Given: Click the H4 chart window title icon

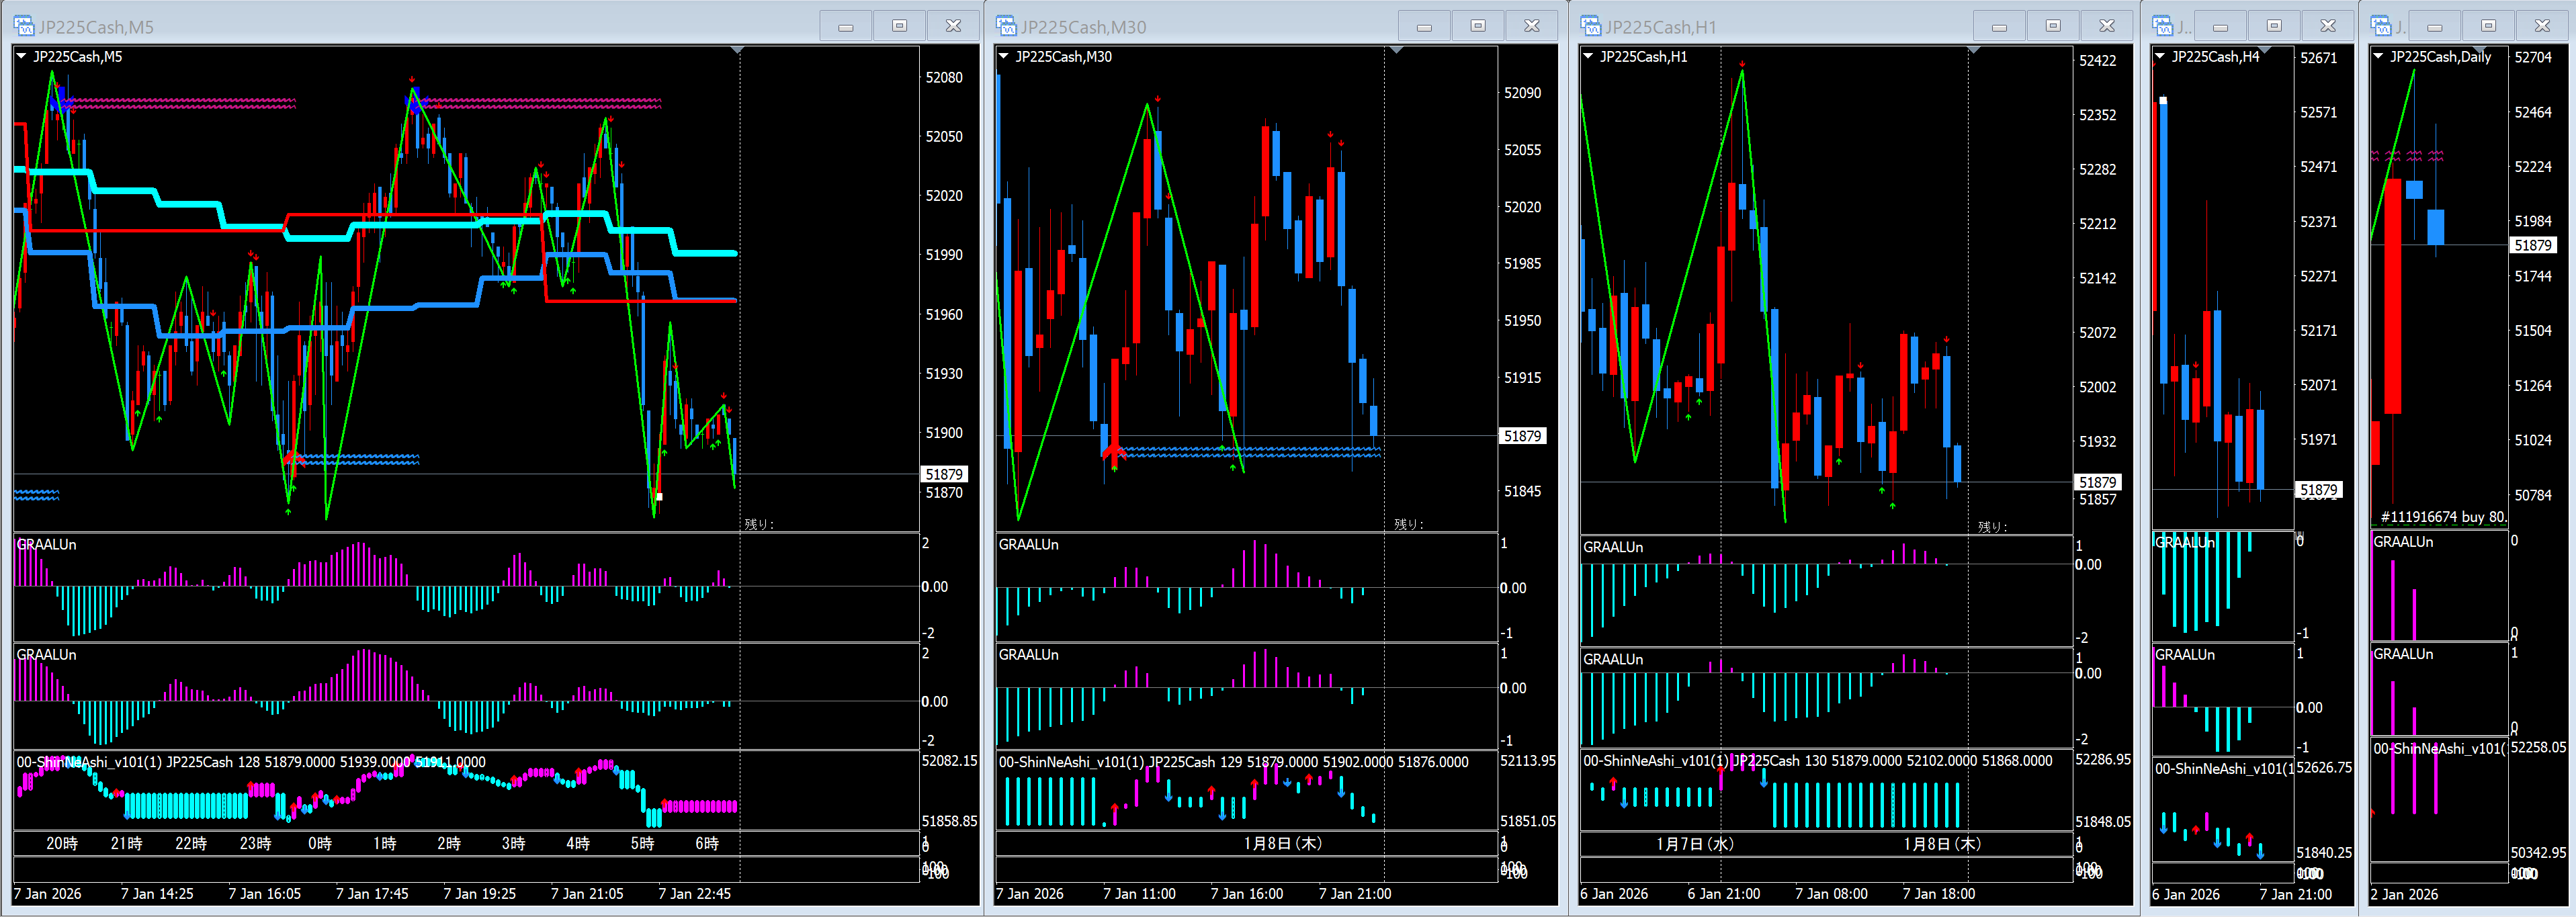Looking at the screenshot, I should pos(2162,26).
